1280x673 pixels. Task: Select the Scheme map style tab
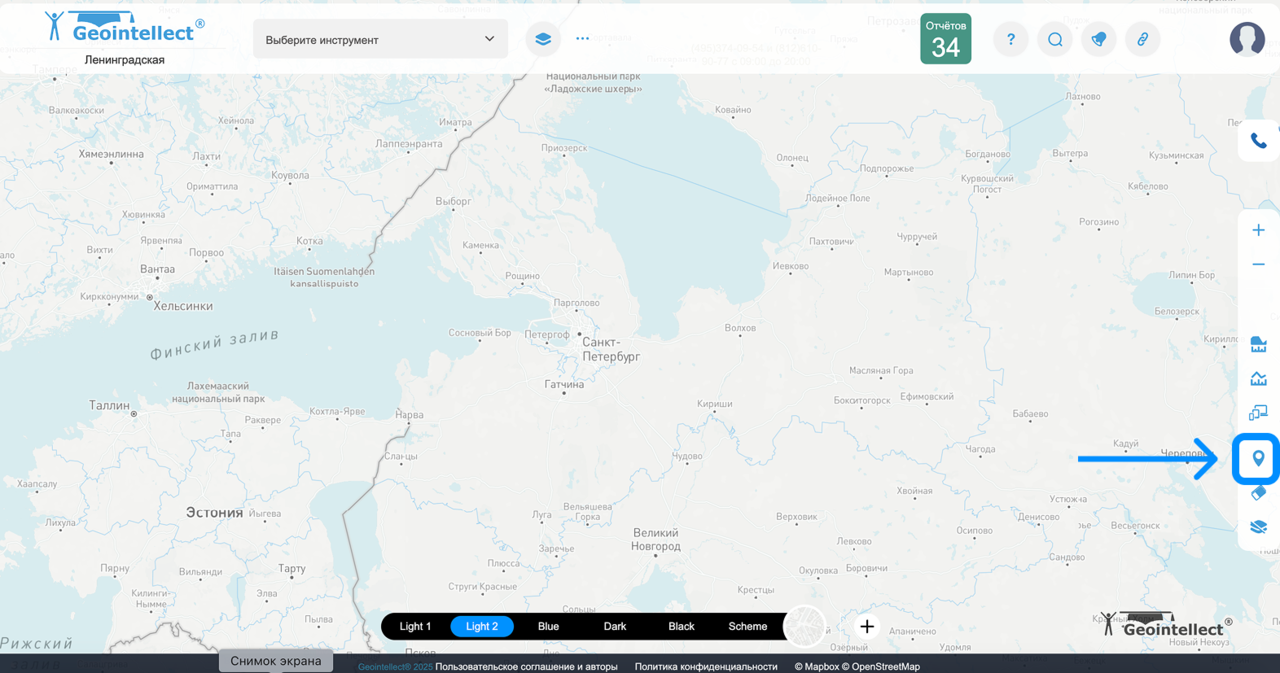click(x=747, y=627)
